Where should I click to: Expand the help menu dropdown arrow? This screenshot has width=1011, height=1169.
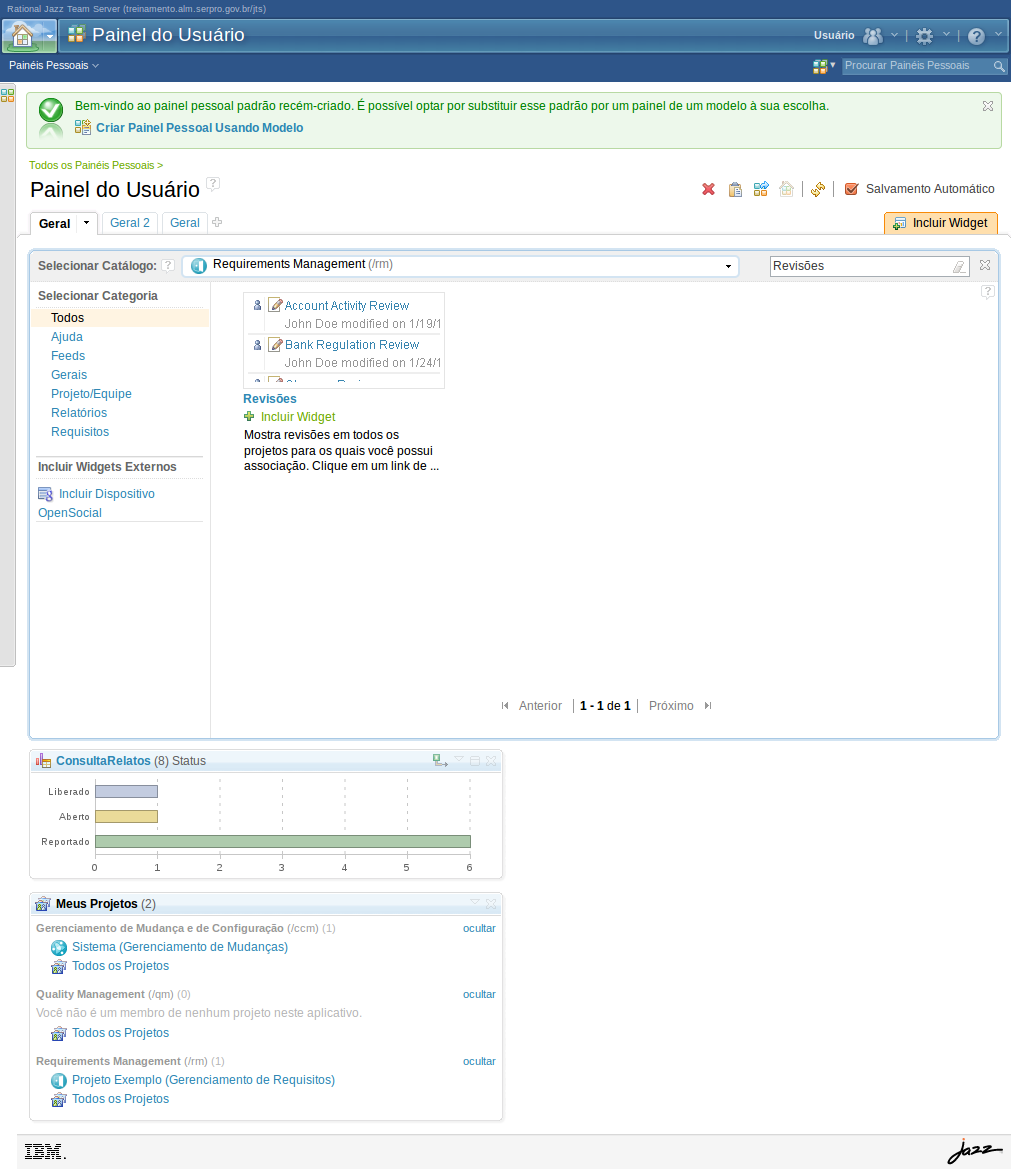click(998, 34)
